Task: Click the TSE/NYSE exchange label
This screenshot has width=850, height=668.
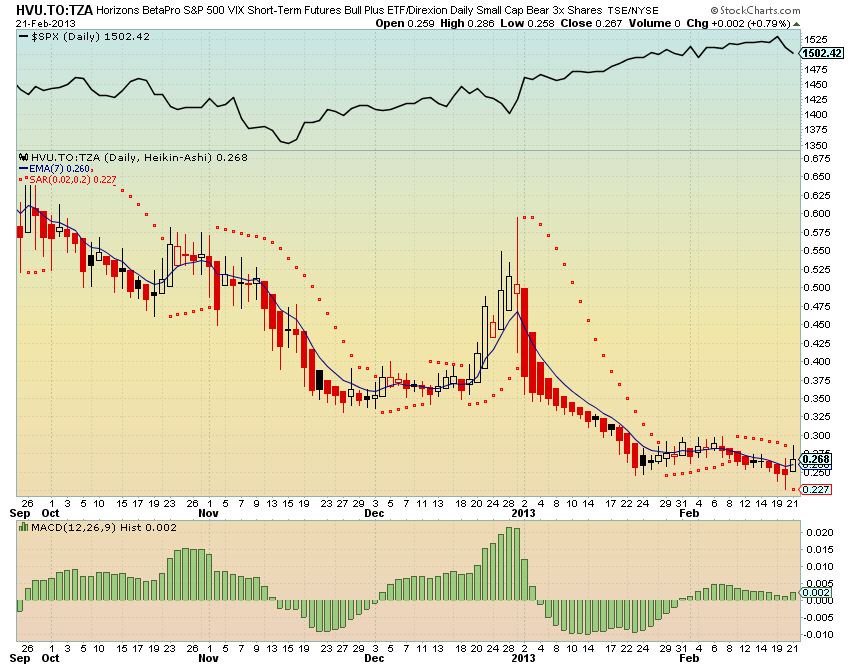Action: point(633,10)
